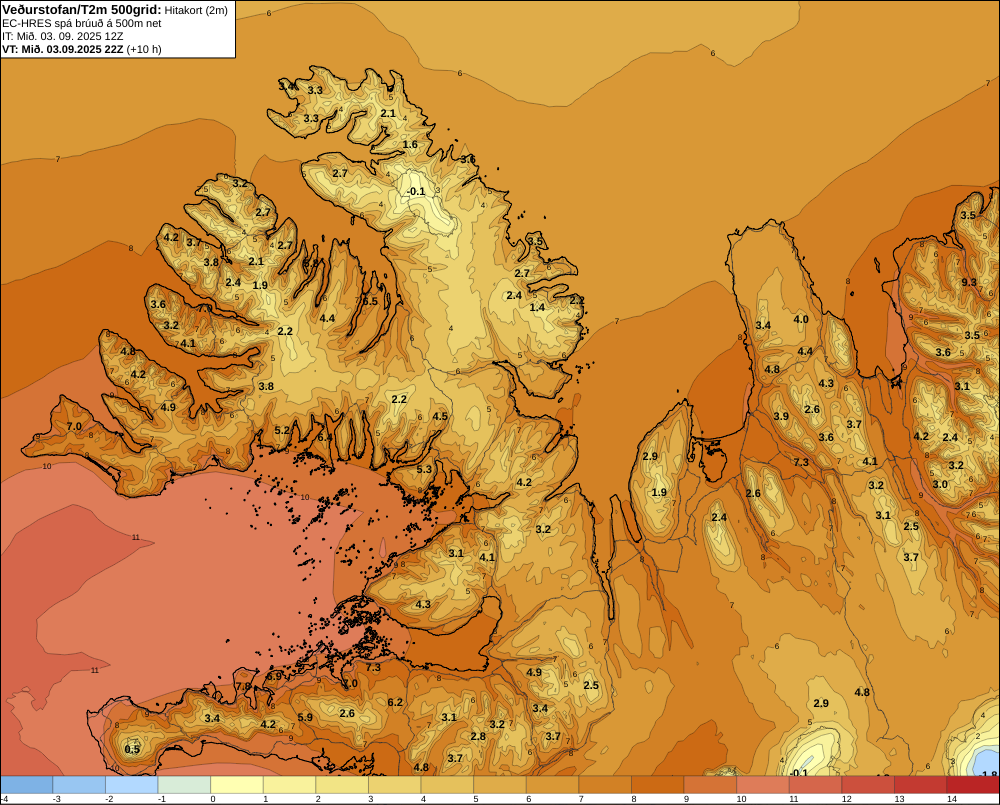Pick the light blue legend swatch between -2 and -1
The image size is (1000, 805).
[131, 785]
